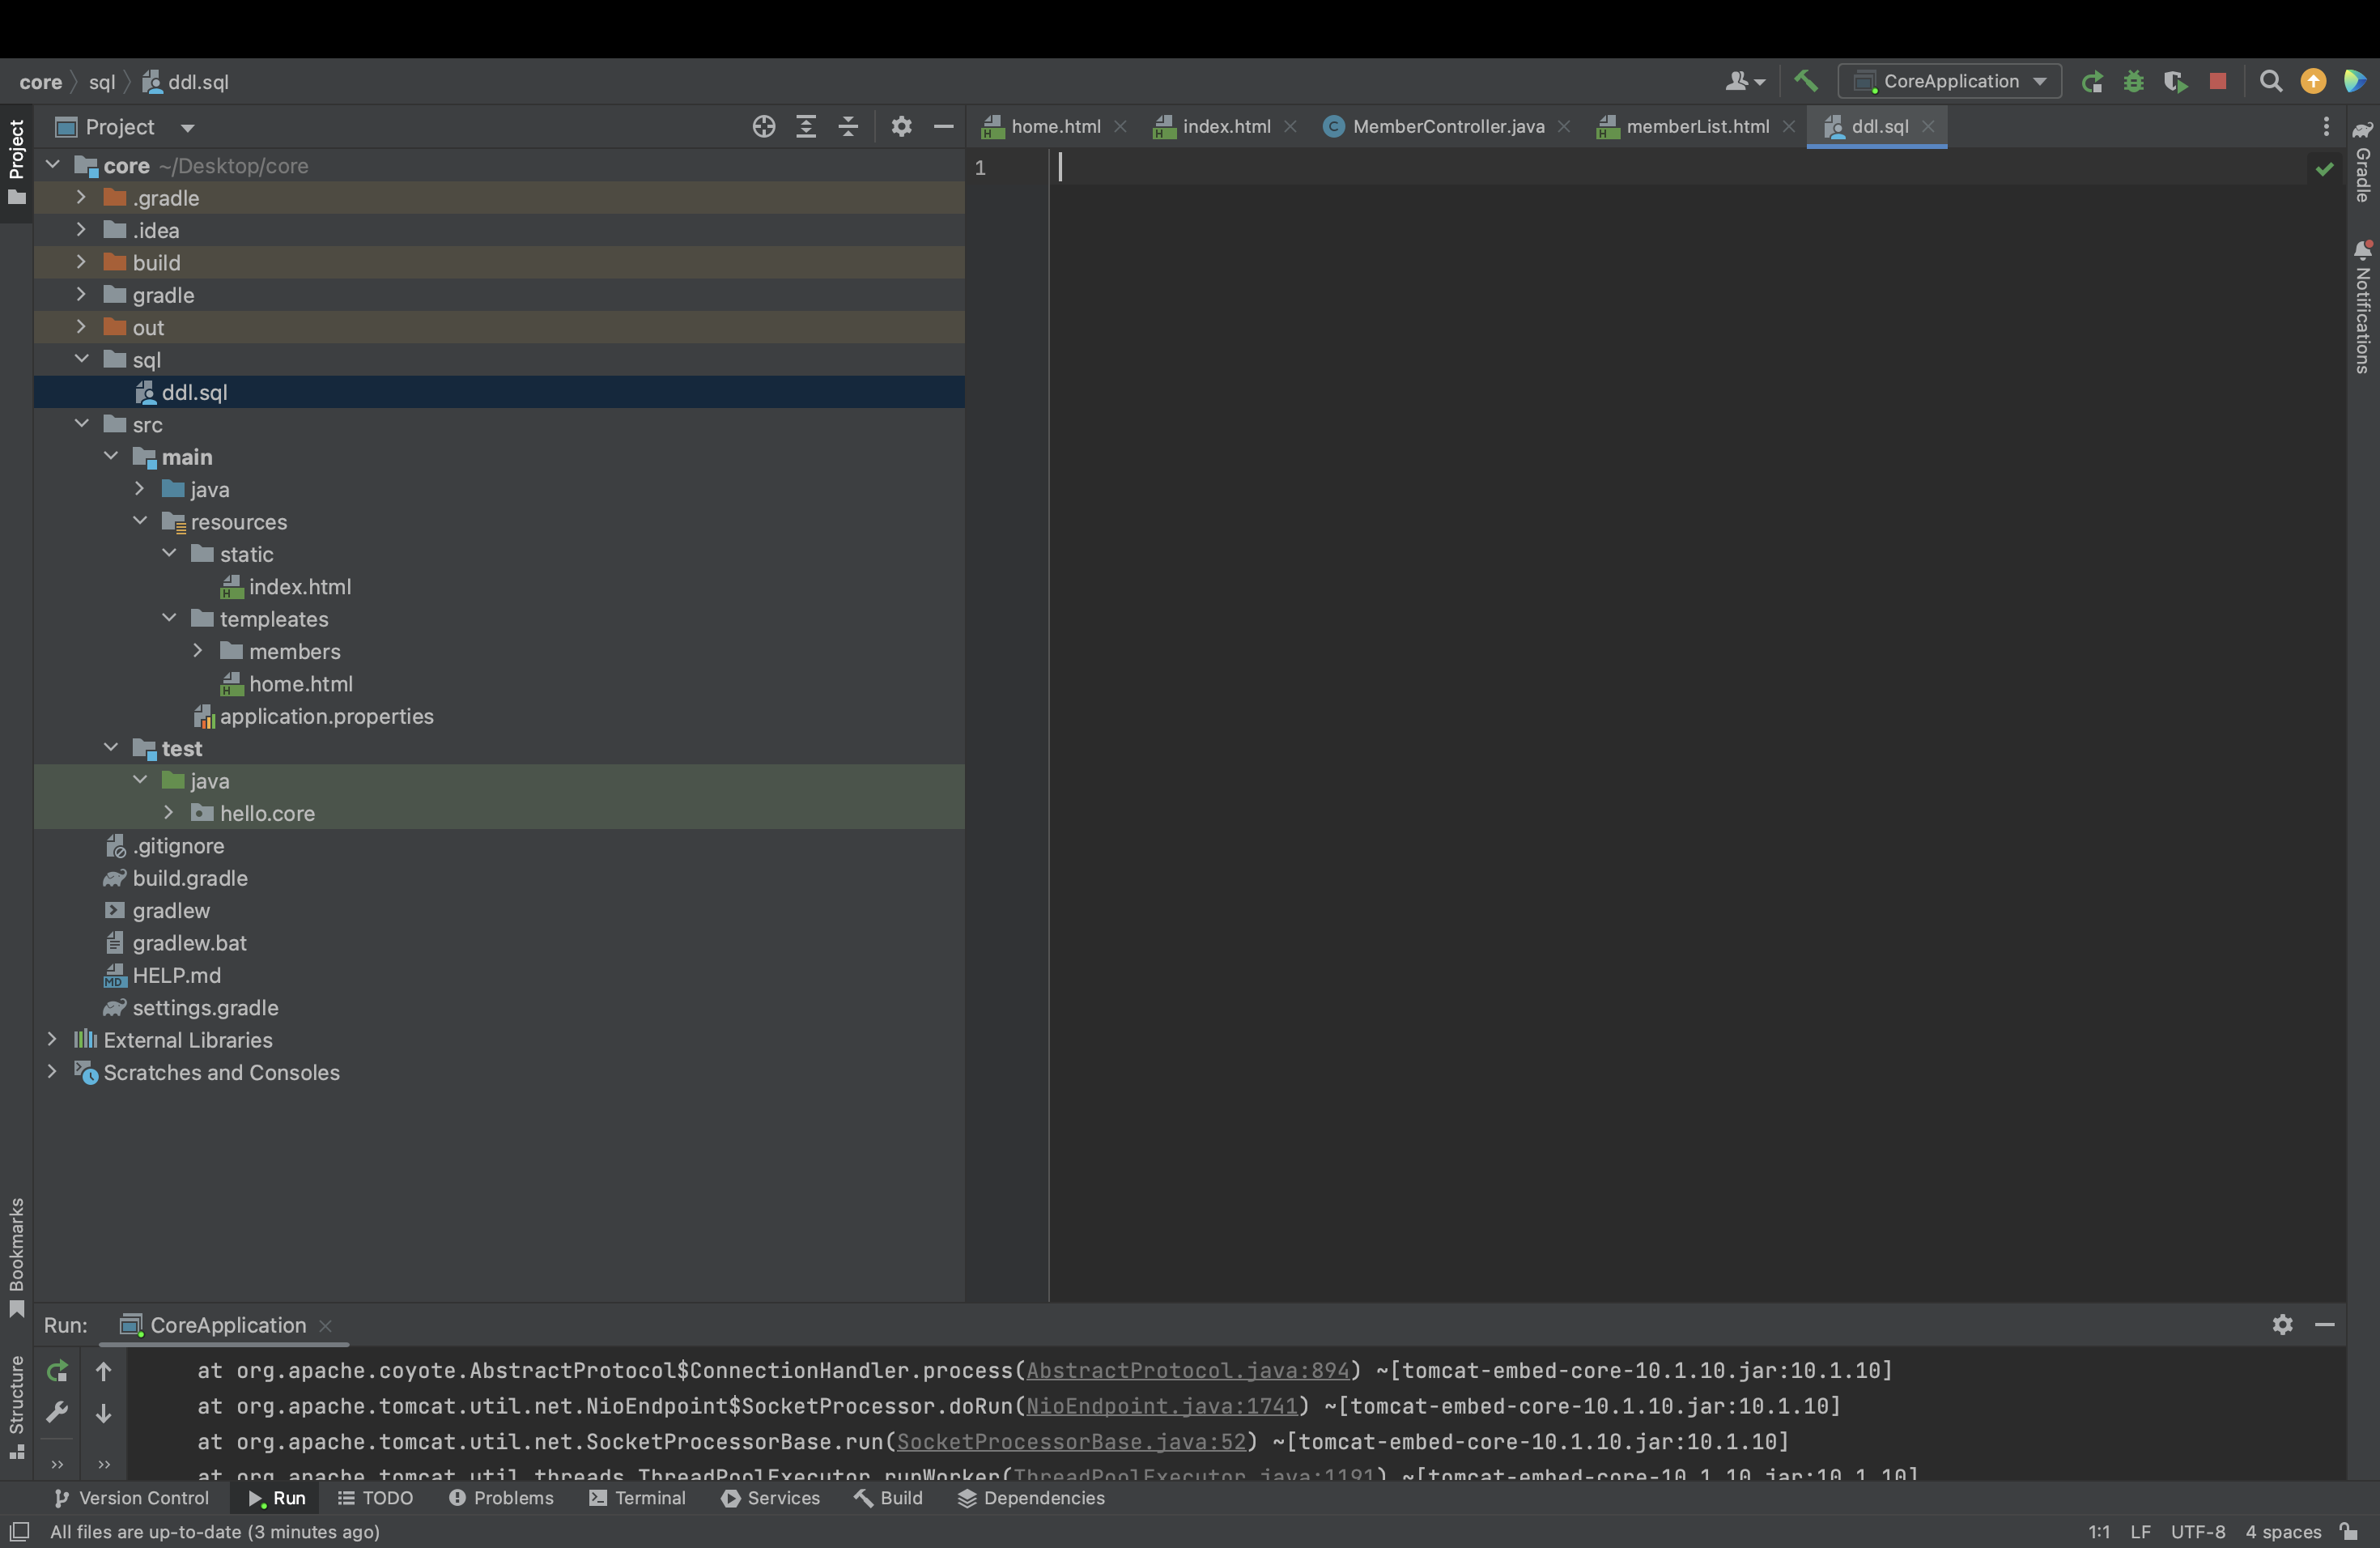
Task: Hide the Project tool window
Action: tap(943, 127)
